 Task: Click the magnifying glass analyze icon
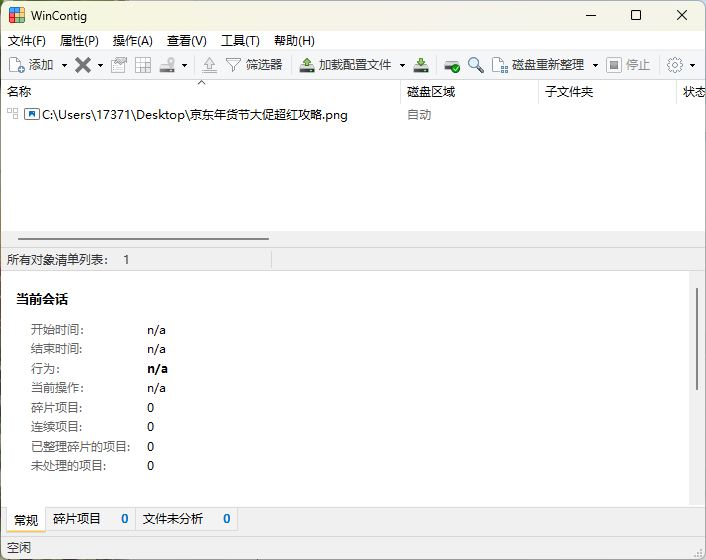(476, 65)
